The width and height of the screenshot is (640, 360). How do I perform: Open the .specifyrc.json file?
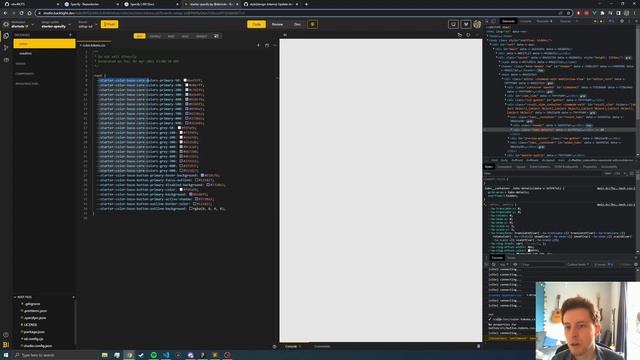[x=34, y=318]
